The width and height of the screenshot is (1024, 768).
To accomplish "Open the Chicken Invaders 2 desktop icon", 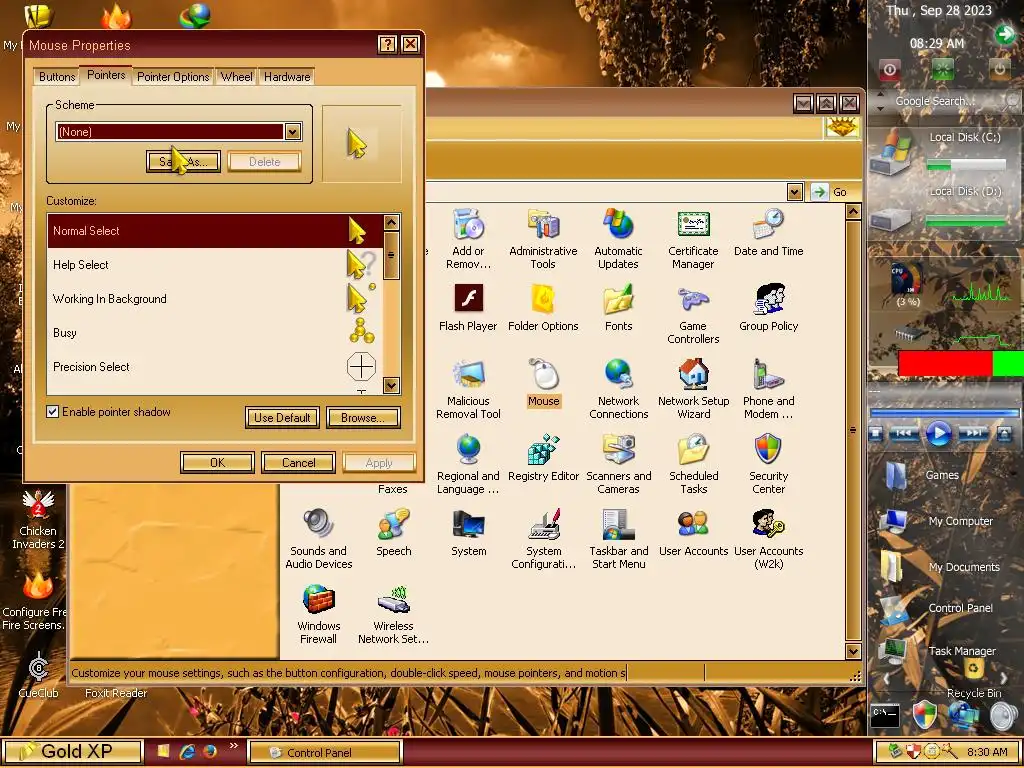I will click(x=38, y=520).
